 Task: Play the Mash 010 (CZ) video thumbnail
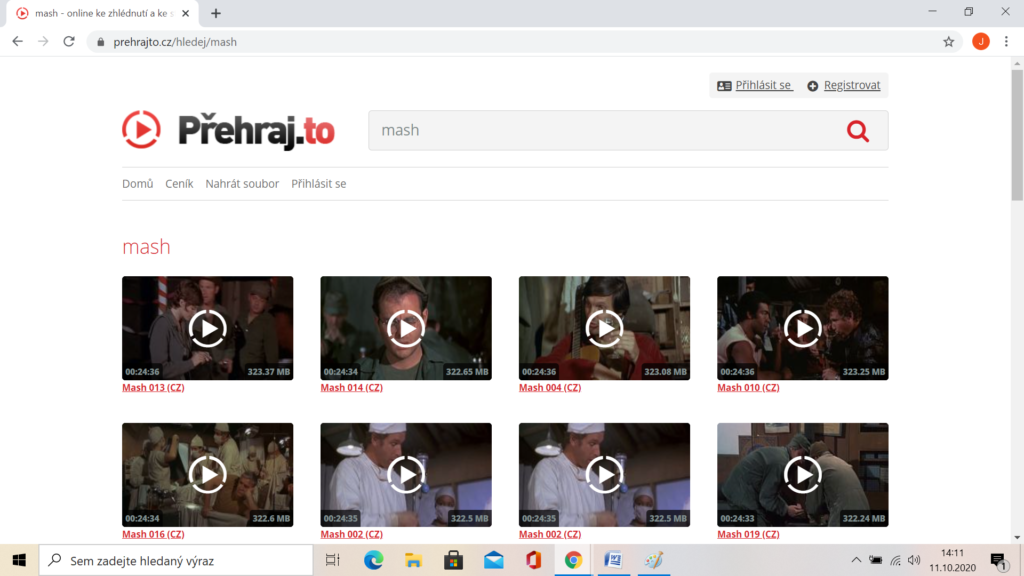[x=803, y=328]
